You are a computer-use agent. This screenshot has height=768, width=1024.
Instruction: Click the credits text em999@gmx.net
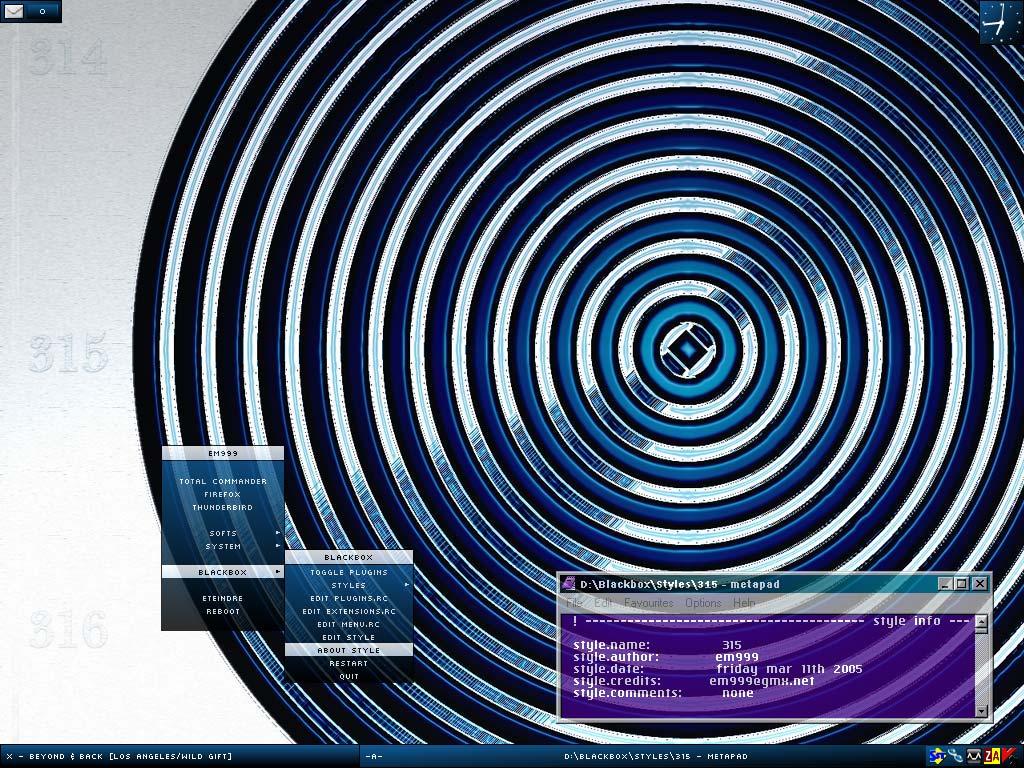(762, 680)
